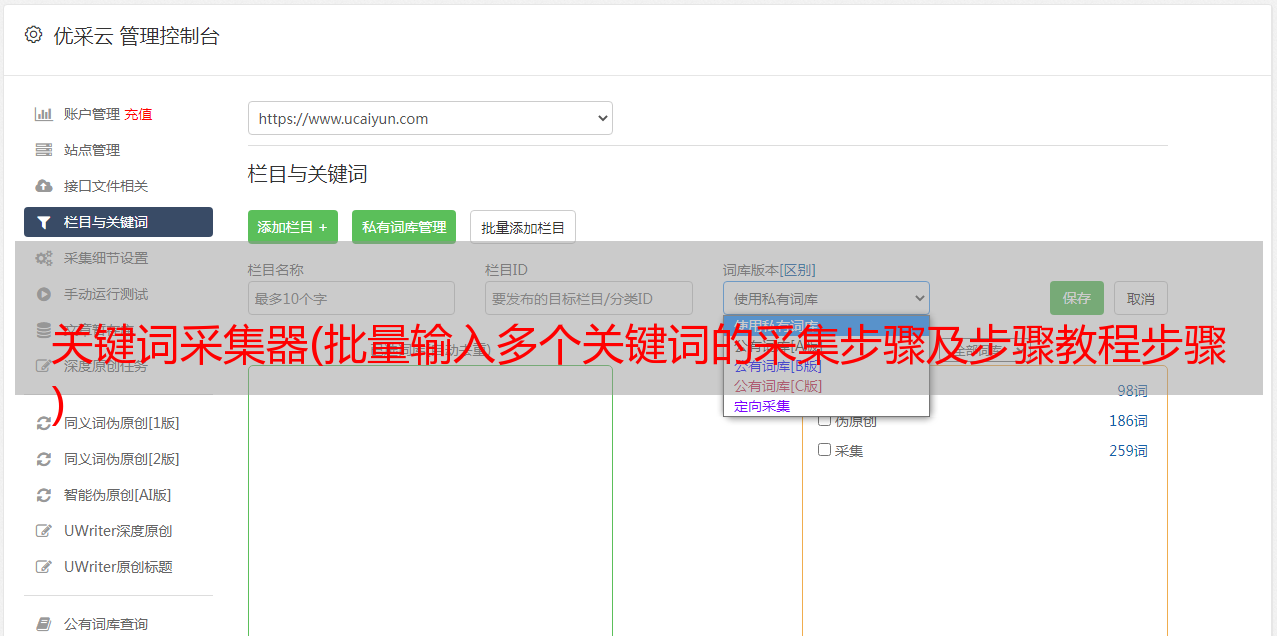The image size is (1277, 636).
Task: Open the 词库版本[区别] select box
Action: click(x=826, y=298)
